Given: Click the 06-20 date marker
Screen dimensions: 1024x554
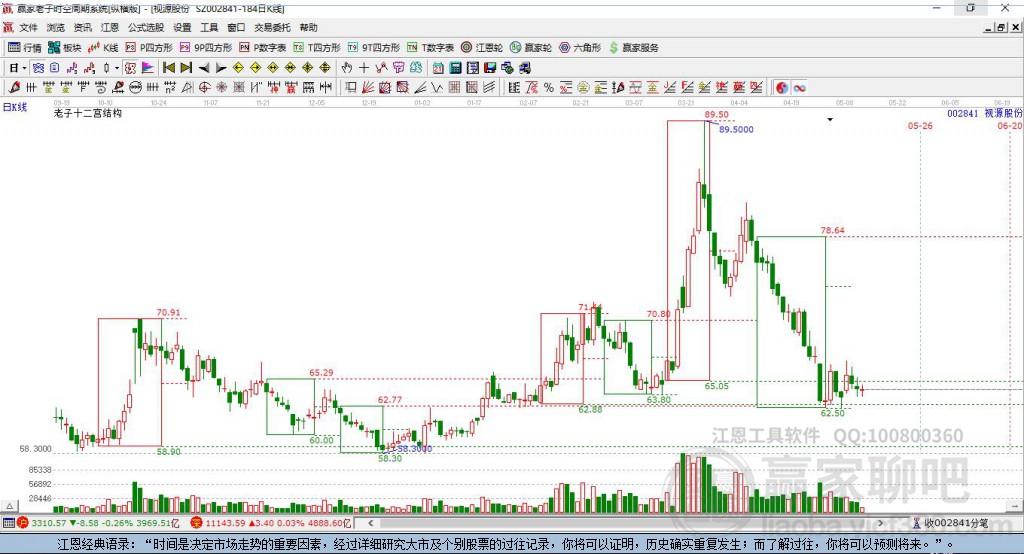Looking at the screenshot, I should (1010, 125).
